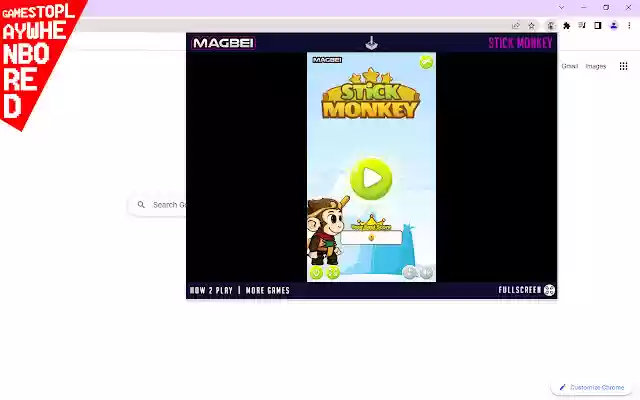Click the active game extension icon in the toolbar
Image resolution: width=640 pixels, height=400 pixels.
point(551,26)
